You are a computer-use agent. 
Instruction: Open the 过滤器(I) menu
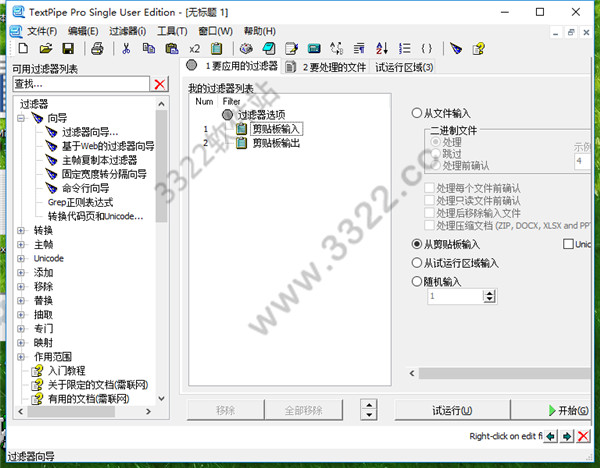pyautogui.click(x=127, y=31)
